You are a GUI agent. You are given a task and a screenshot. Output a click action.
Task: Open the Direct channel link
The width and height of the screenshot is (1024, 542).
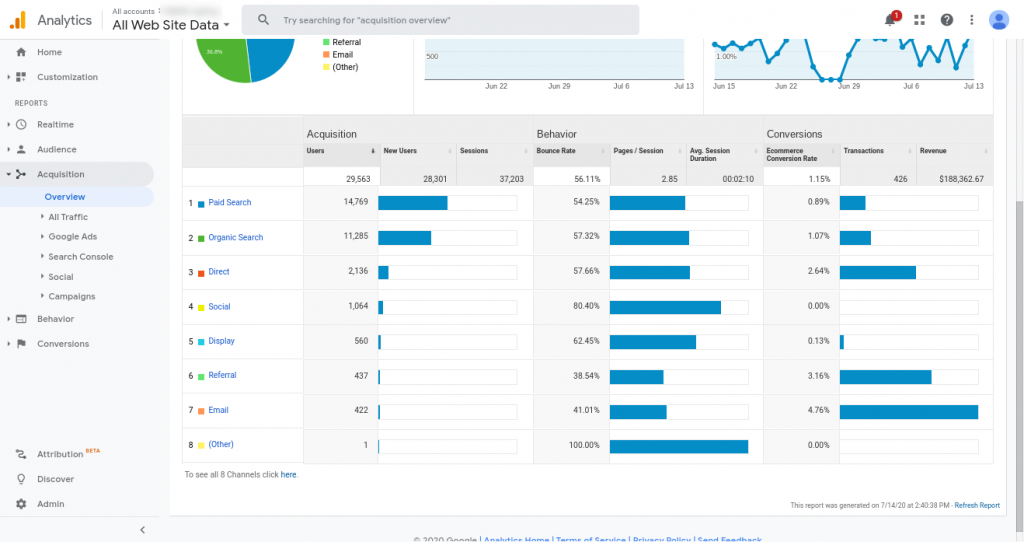(x=219, y=272)
